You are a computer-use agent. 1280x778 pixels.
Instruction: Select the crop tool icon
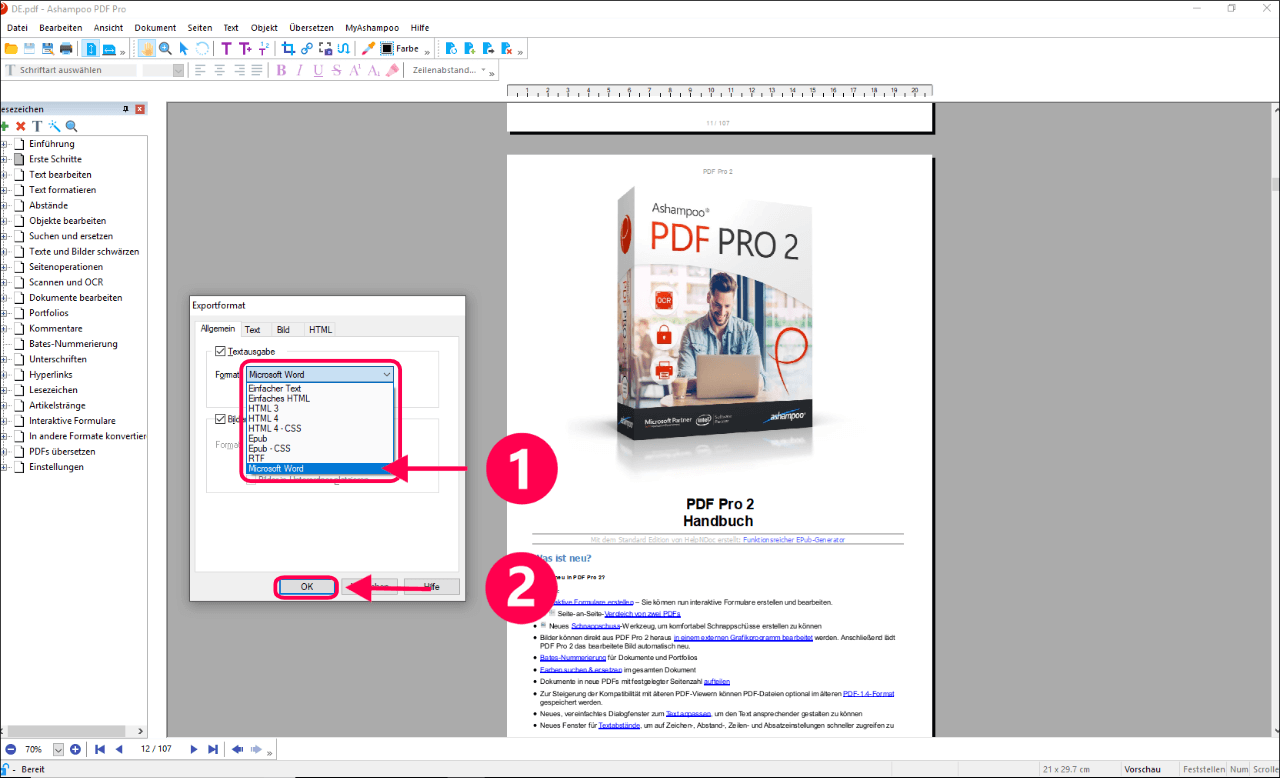(x=288, y=48)
